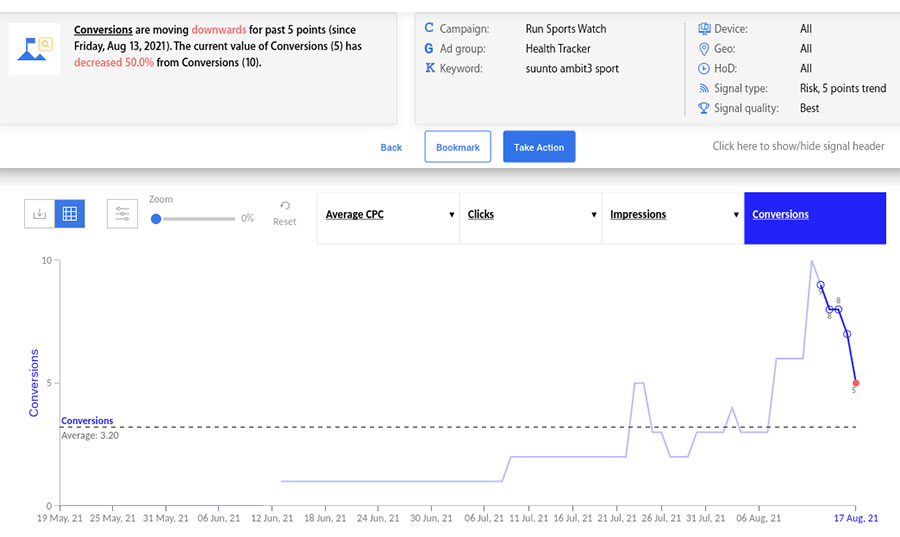Click the '17 Aug, 21' date label
Viewport: 900px width, 537px height.
pyautogui.click(x=856, y=518)
